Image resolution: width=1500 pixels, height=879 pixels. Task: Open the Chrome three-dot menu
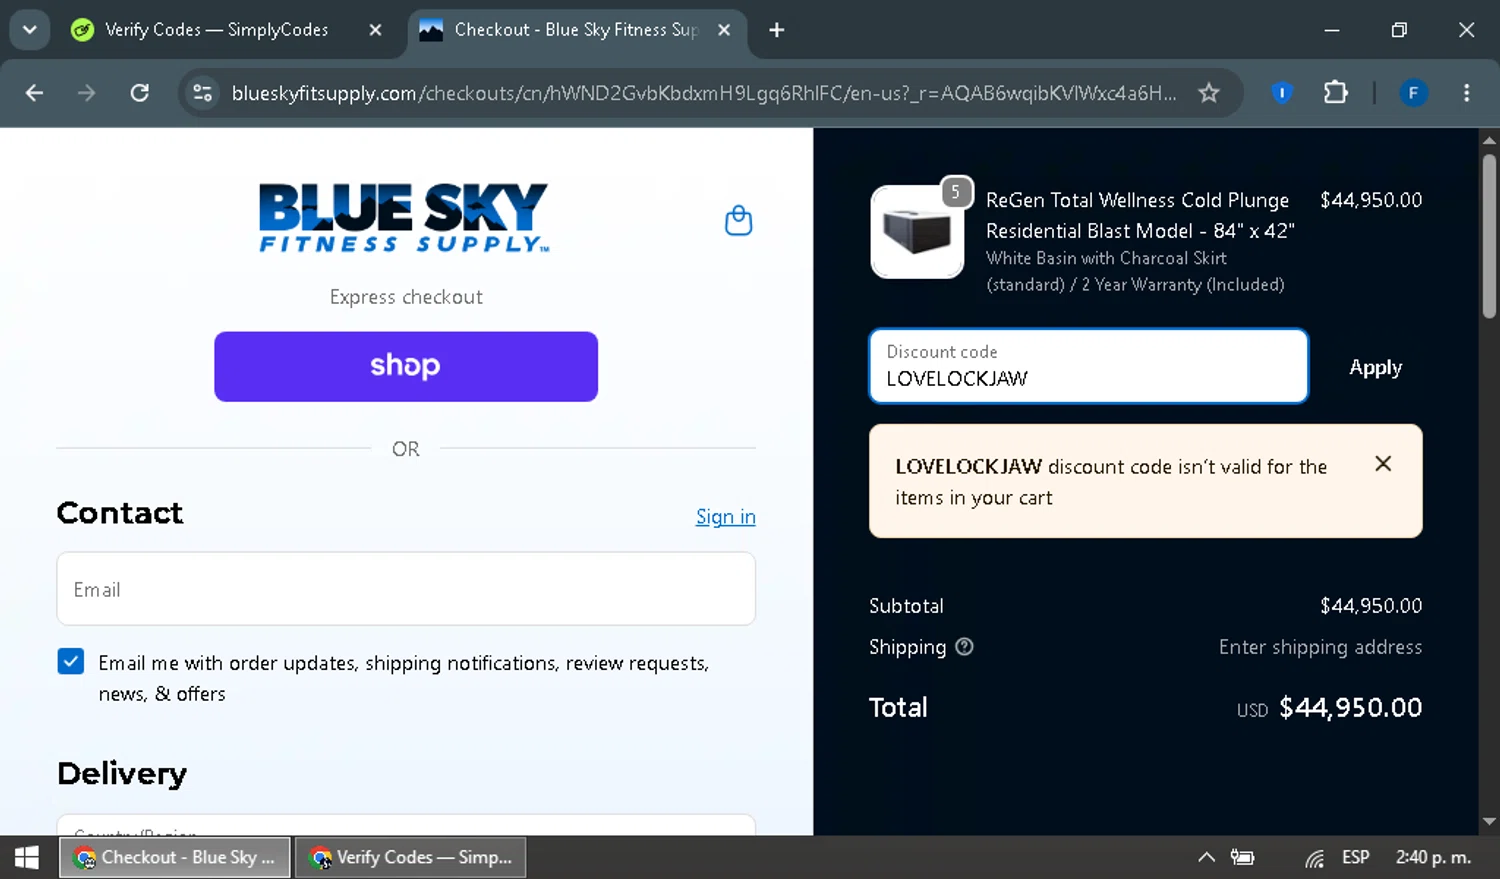tap(1467, 93)
